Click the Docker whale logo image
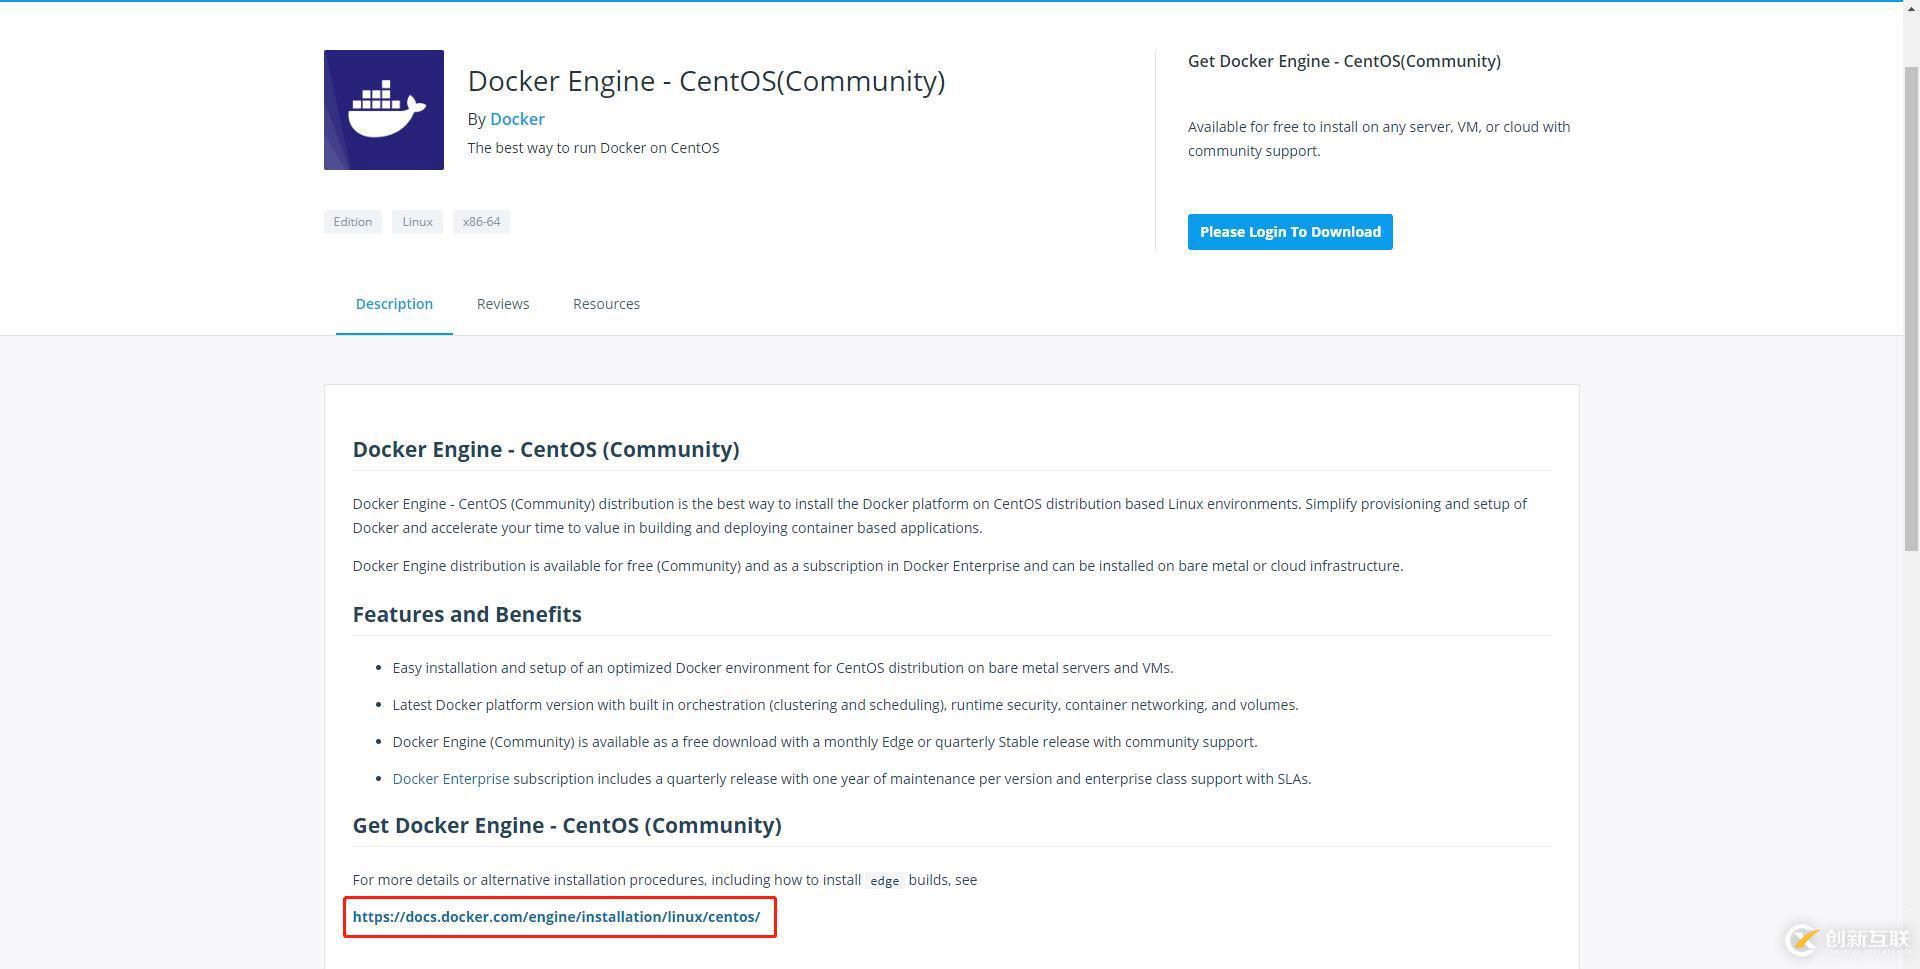Viewport: 1920px width, 969px height. (x=383, y=110)
